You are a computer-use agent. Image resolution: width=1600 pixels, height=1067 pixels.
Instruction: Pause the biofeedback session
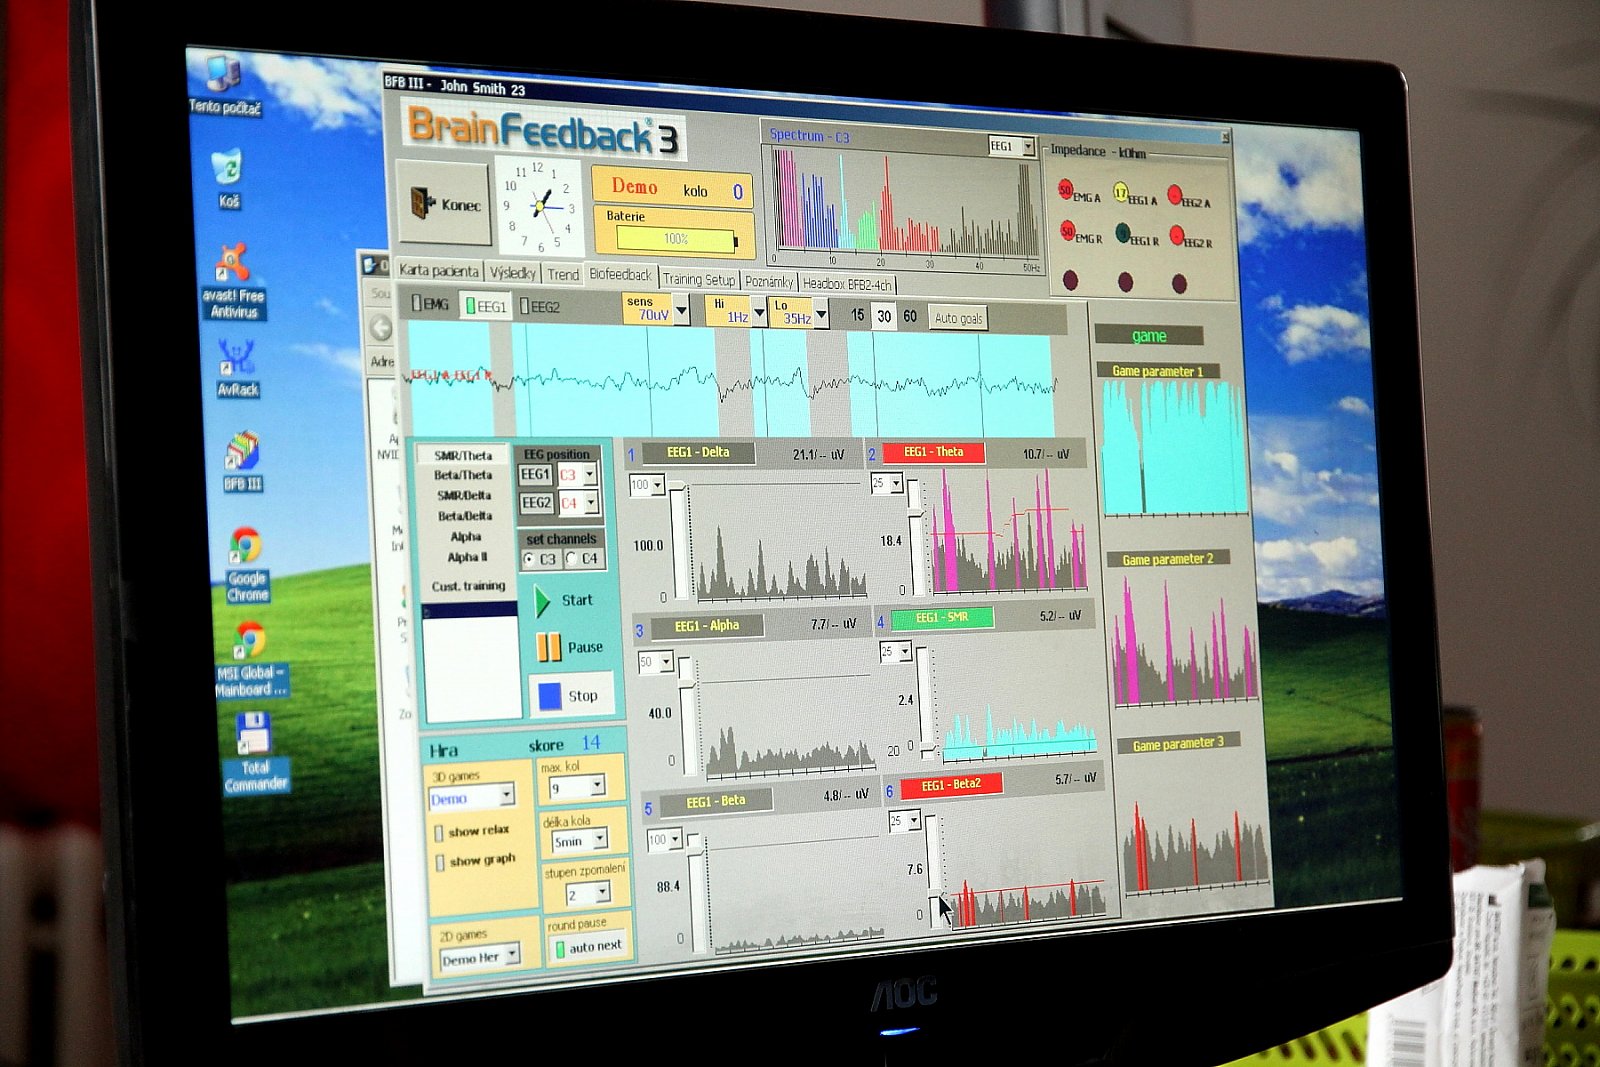coord(570,647)
